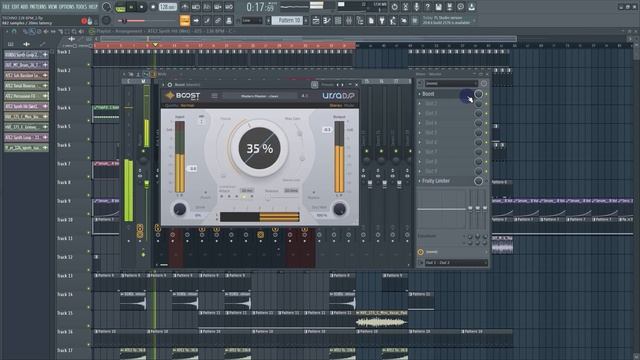Viewport: 640px width, 360px height.
Task: Click the orange highlighted icon in mixer title bar
Action: (153, 74)
